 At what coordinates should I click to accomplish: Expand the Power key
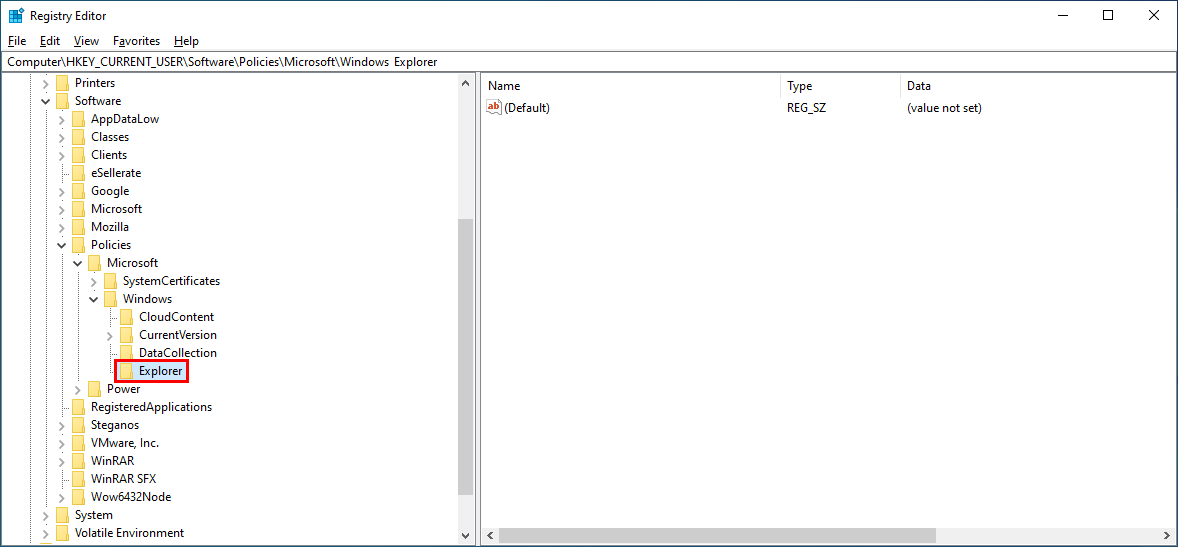point(77,389)
